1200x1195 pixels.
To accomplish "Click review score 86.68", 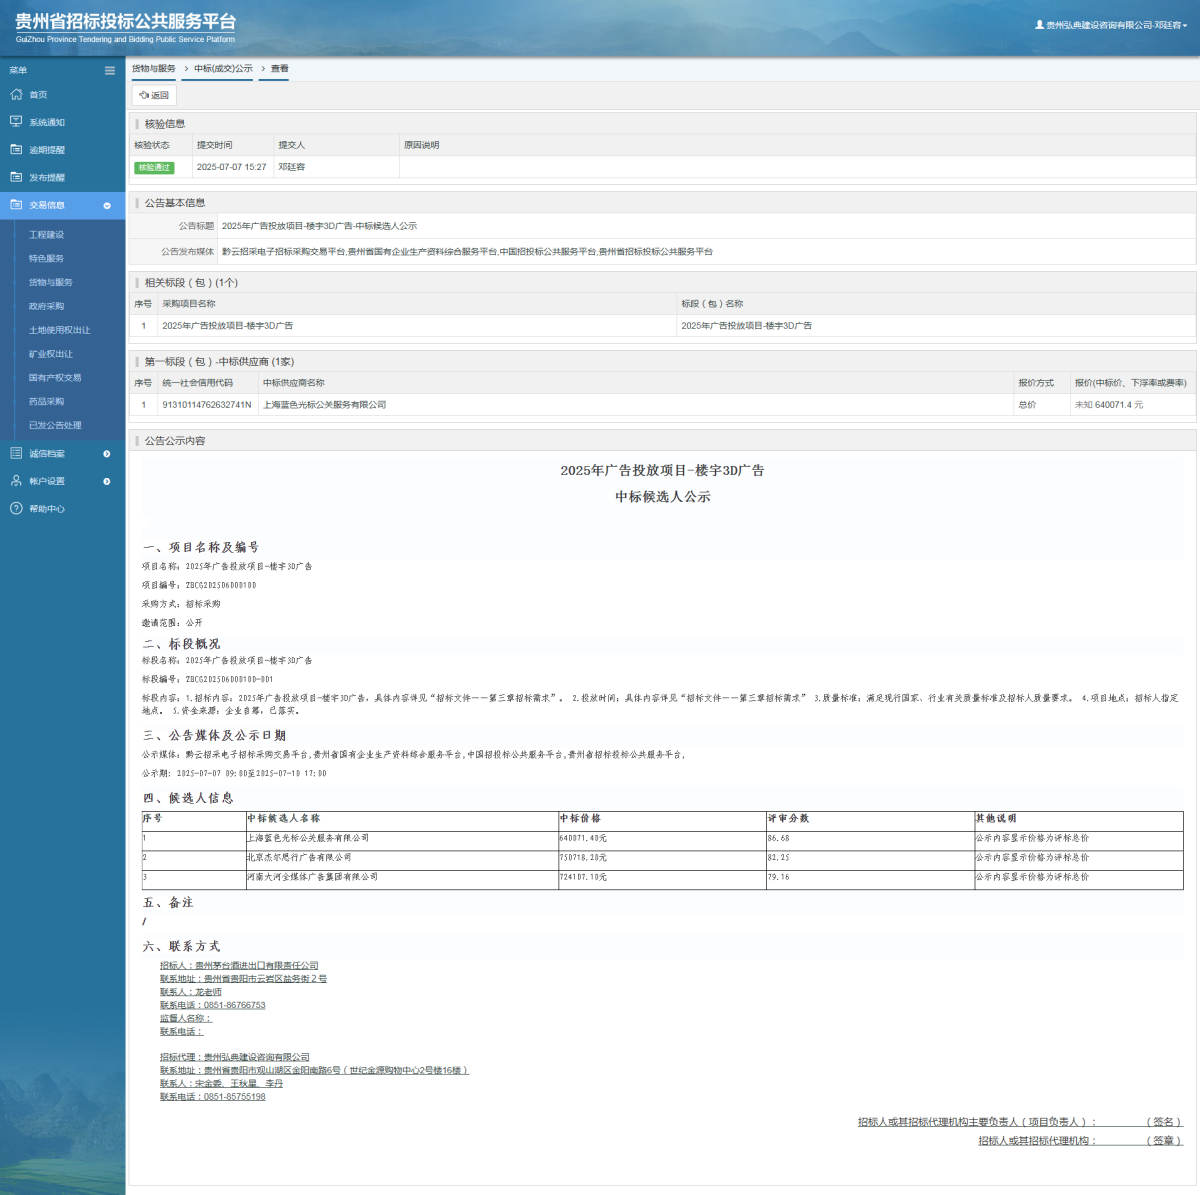I will 778,838.
